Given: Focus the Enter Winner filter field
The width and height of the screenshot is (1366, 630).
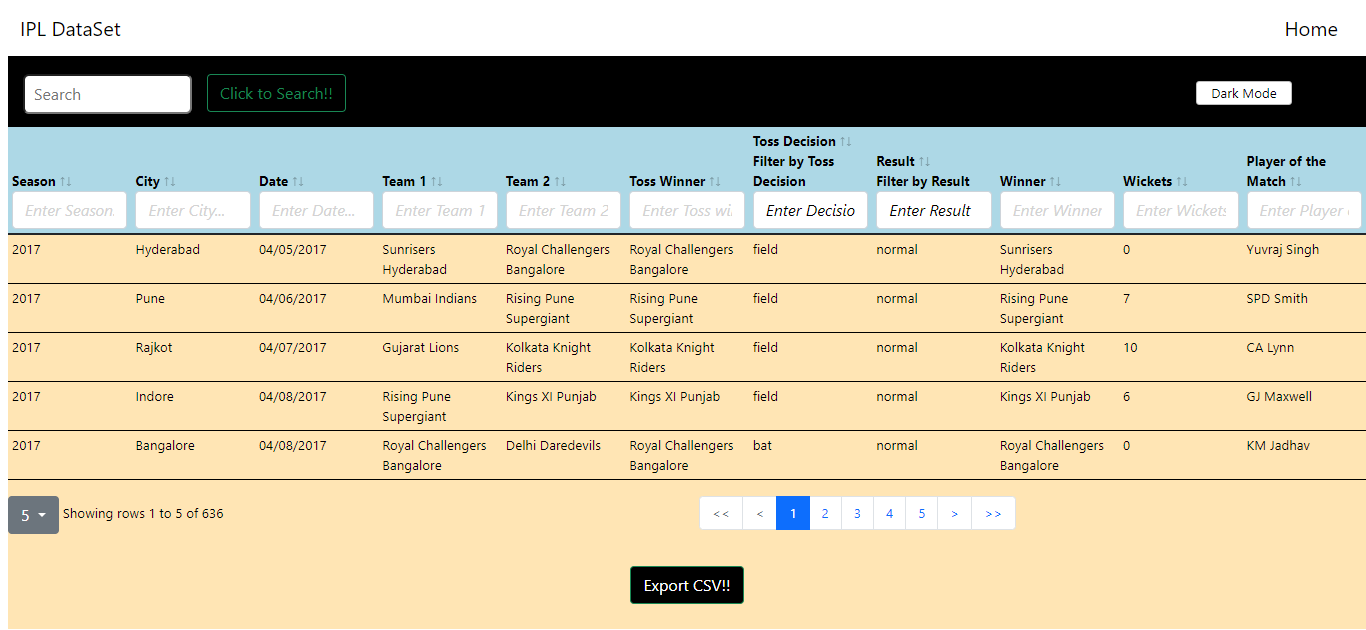Looking at the screenshot, I should (1057, 210).
